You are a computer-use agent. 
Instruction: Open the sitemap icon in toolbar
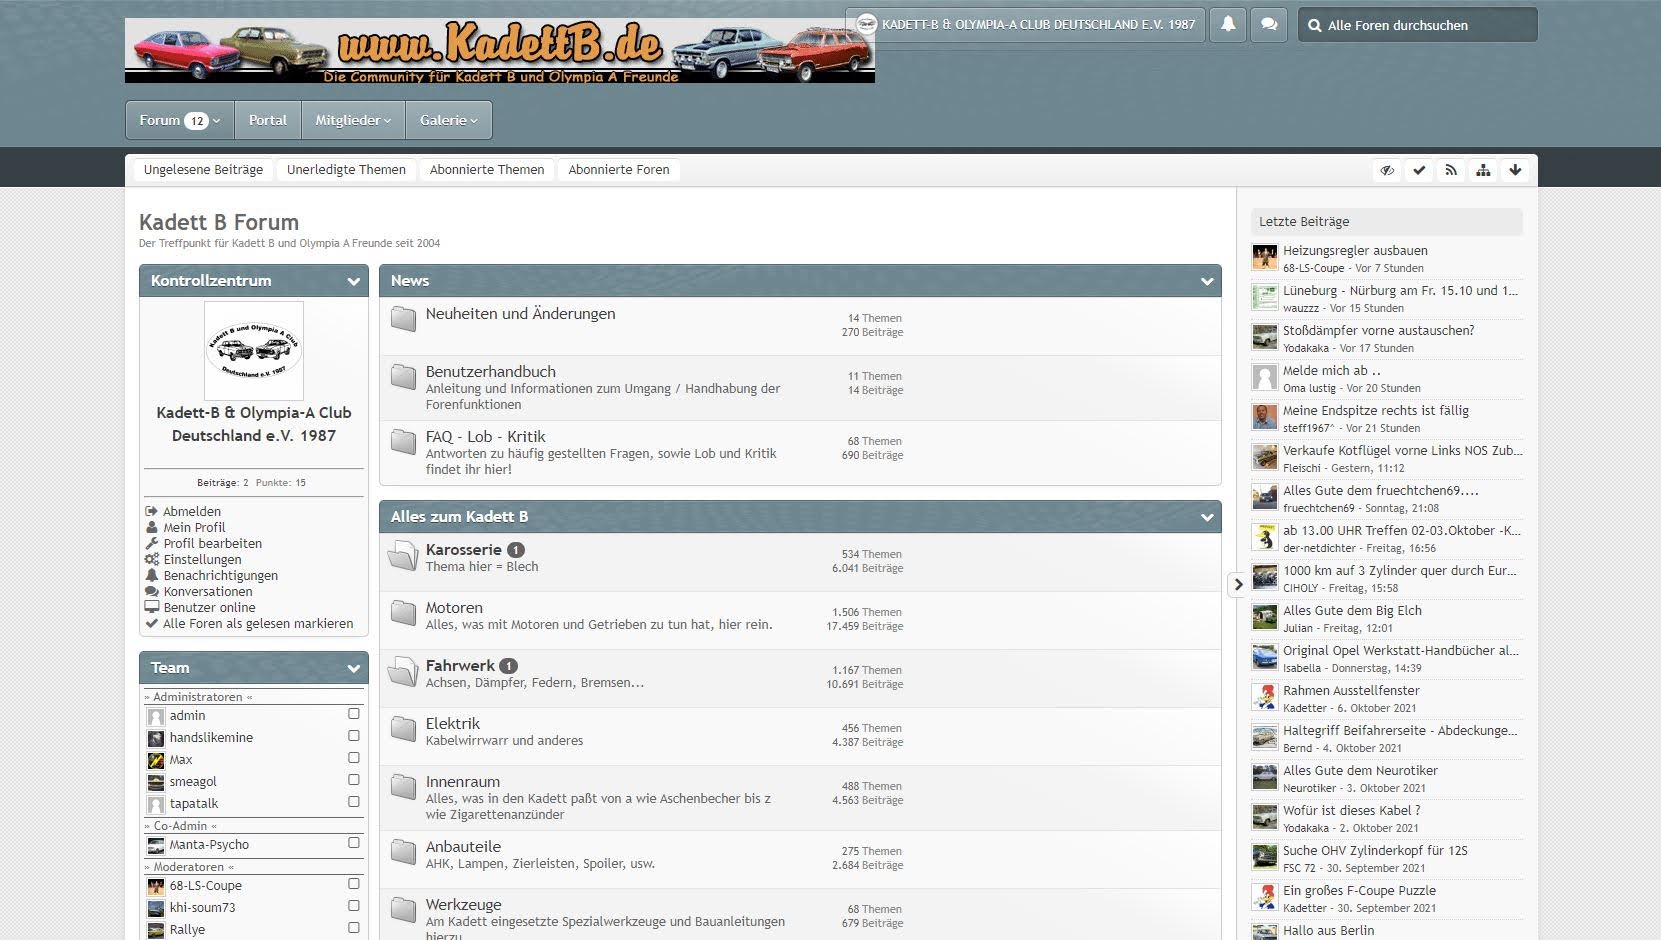pos(1483,170)
